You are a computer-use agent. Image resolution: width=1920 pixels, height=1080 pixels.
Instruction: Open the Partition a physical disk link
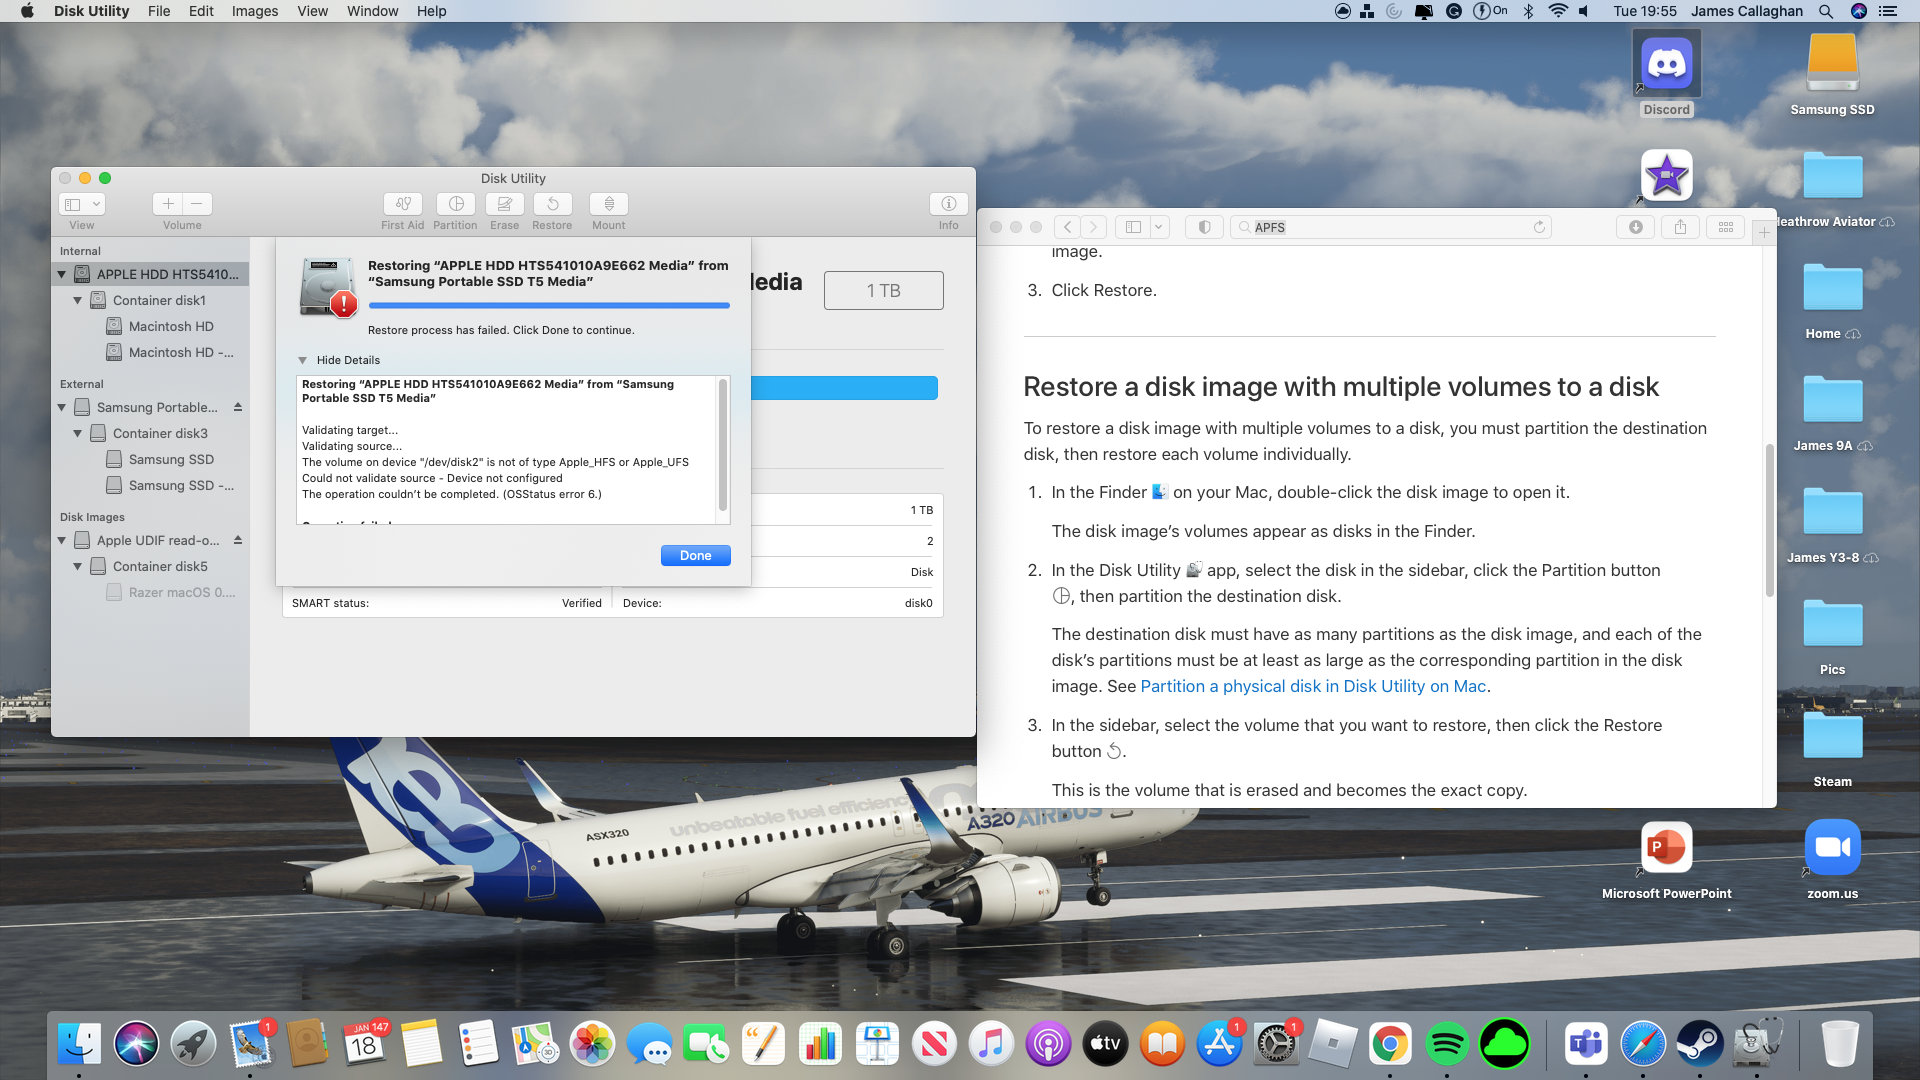1312,686
